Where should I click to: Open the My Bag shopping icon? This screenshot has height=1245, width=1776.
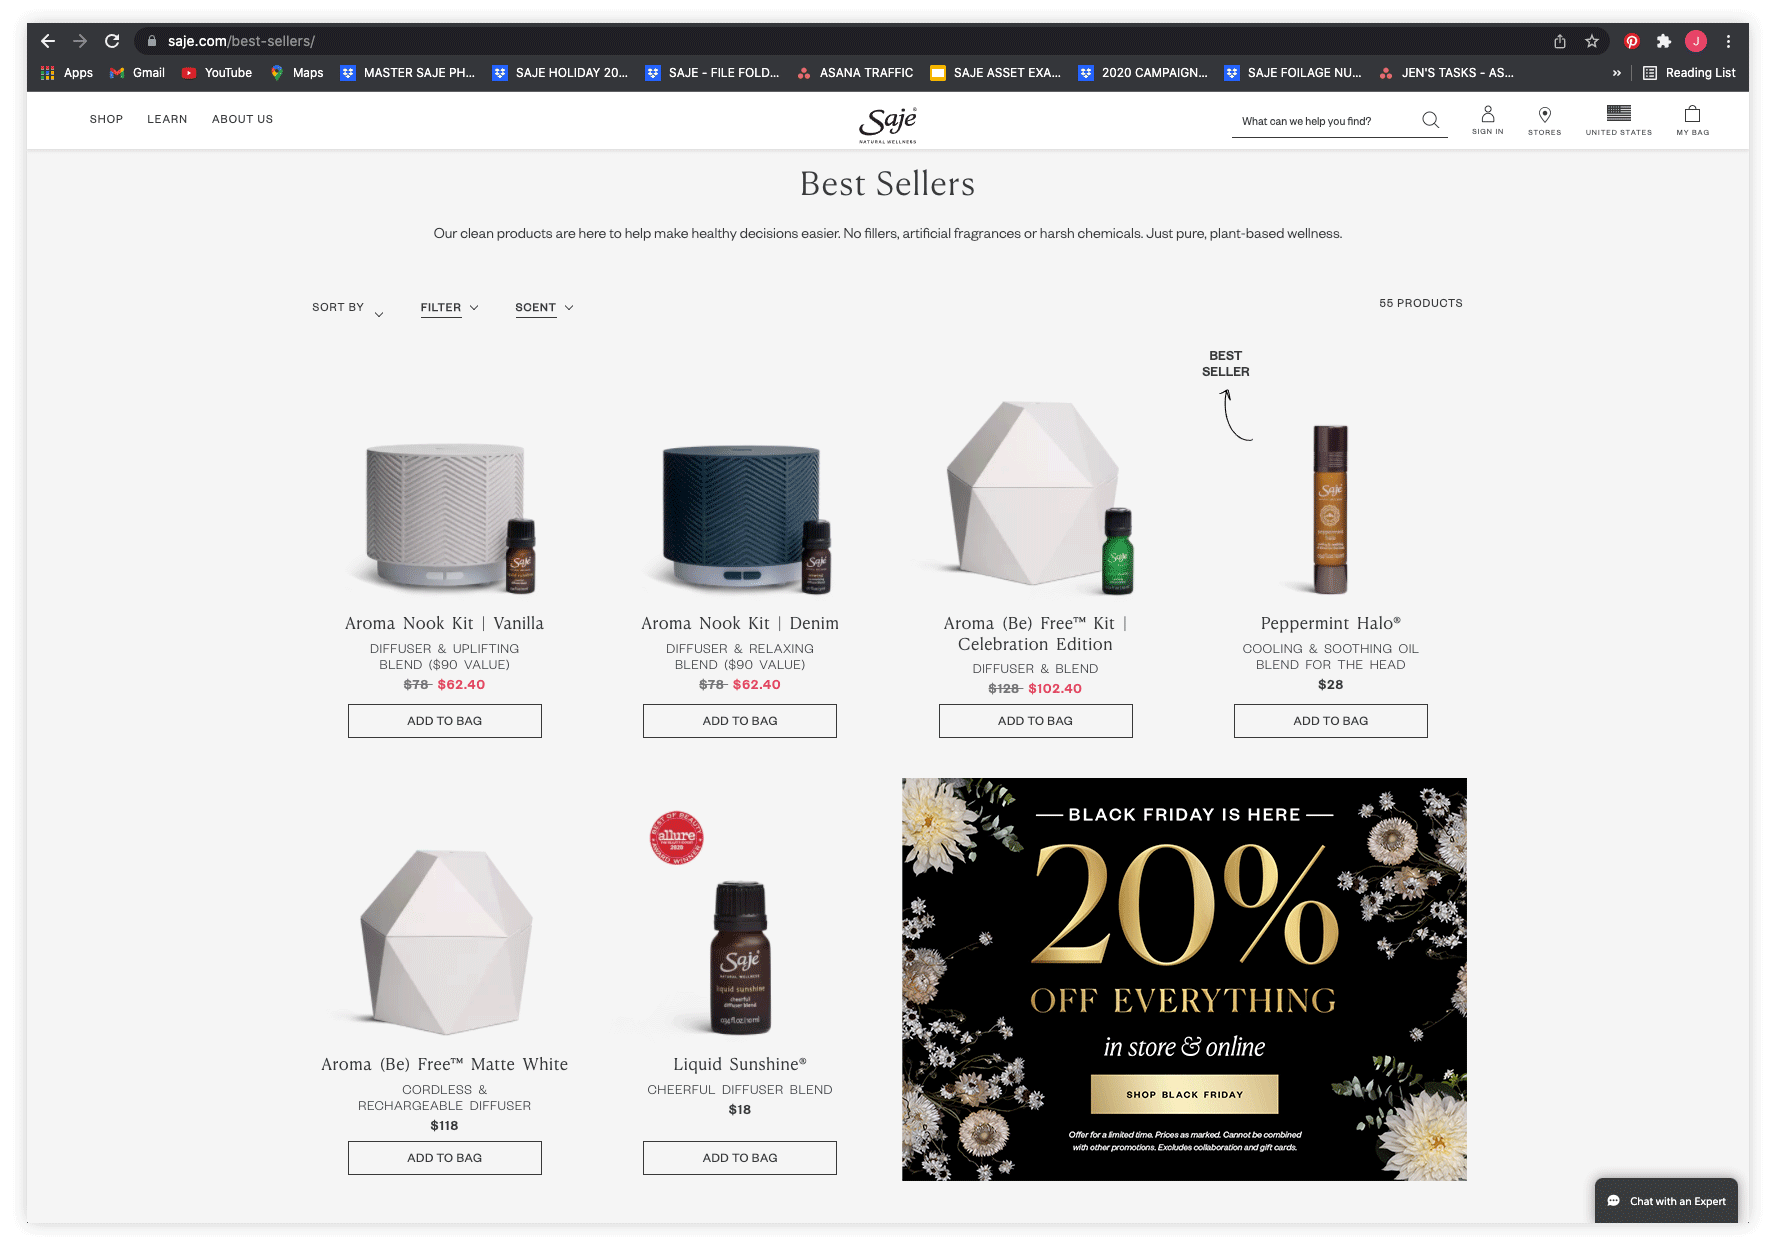tap(1692, 114)
